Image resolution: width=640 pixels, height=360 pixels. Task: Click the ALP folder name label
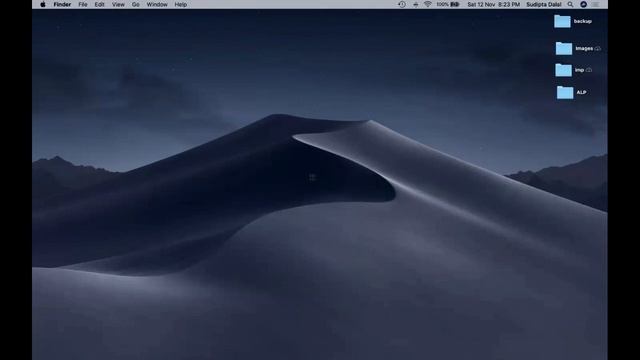click(x=581, y=93)
